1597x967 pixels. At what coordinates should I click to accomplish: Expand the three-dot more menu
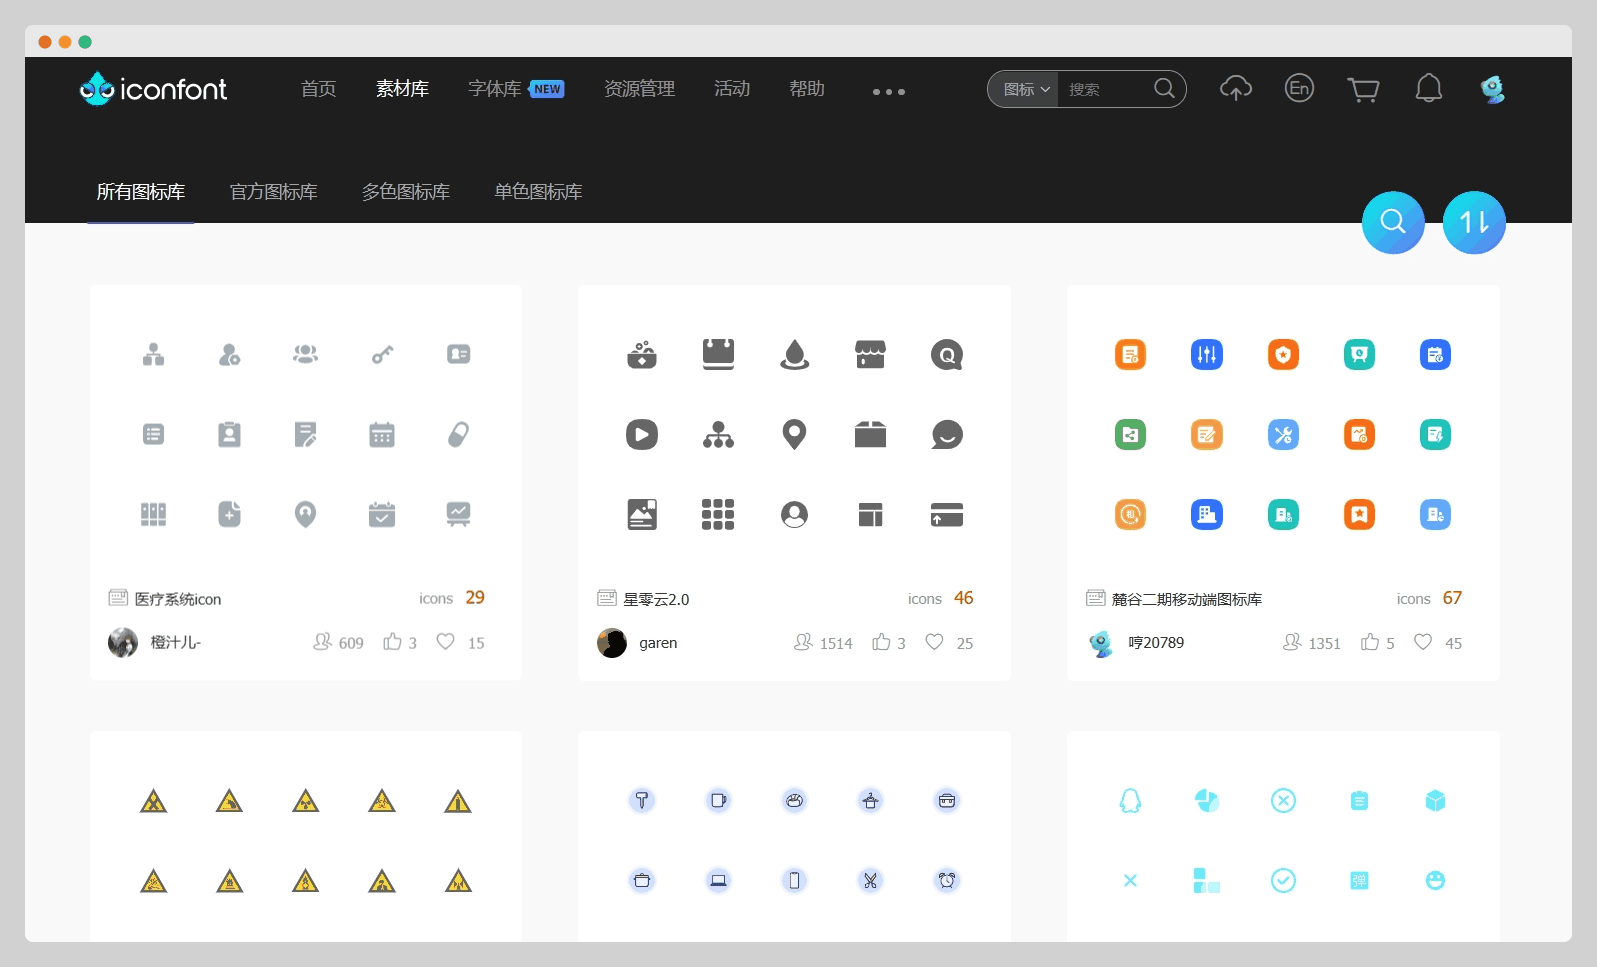(888, 91)
